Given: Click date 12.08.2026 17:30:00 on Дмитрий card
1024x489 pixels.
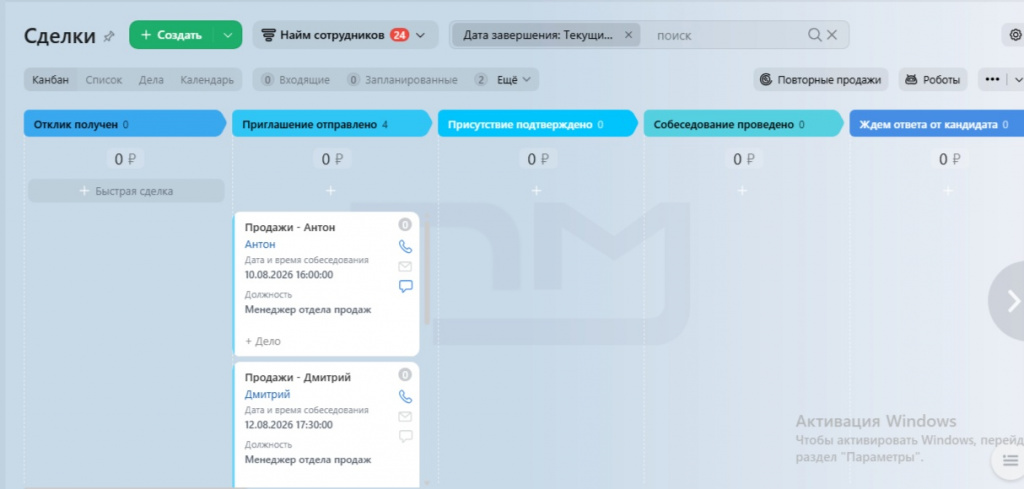Looking at the screenshot, I should click(289, 425).
